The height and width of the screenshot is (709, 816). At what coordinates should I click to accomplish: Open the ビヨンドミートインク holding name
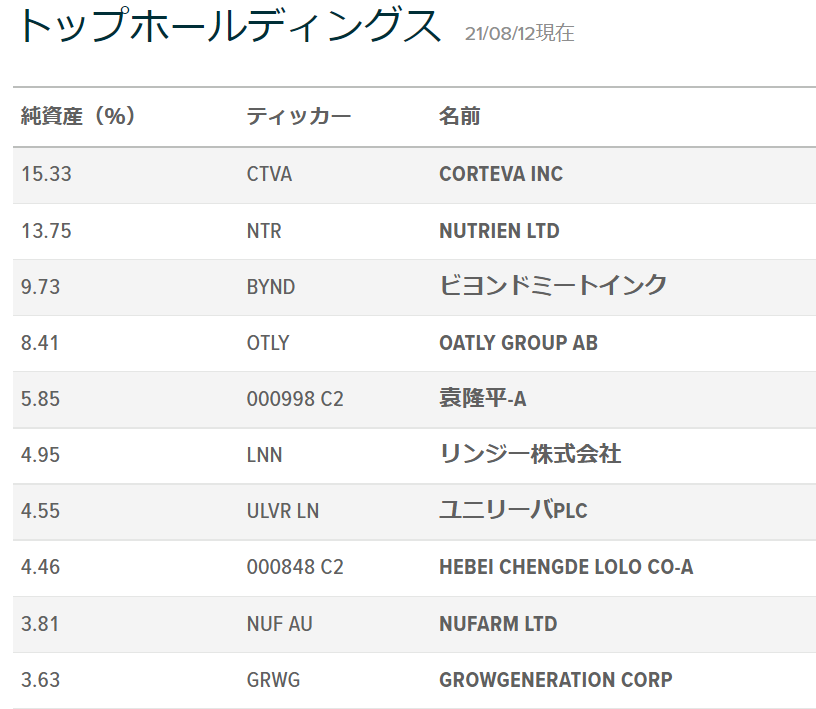point(553,285)
